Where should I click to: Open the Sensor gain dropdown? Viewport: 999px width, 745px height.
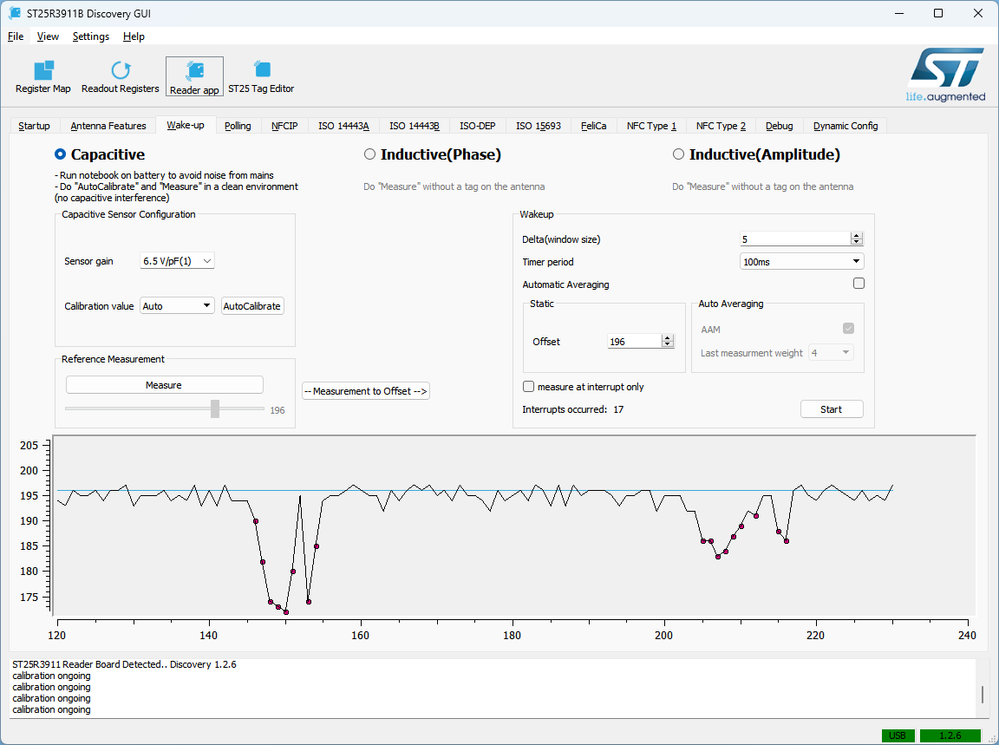point(177,261)
